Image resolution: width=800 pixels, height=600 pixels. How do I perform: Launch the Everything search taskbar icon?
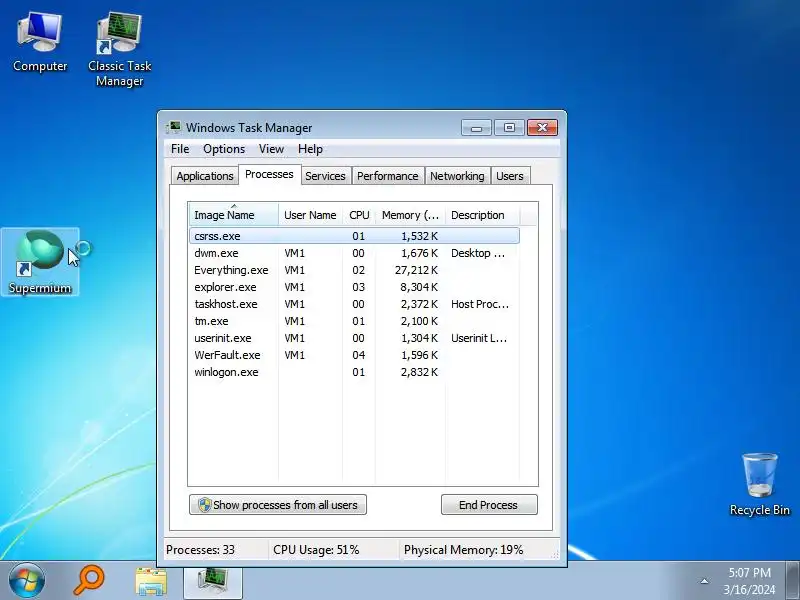[89, 581]
